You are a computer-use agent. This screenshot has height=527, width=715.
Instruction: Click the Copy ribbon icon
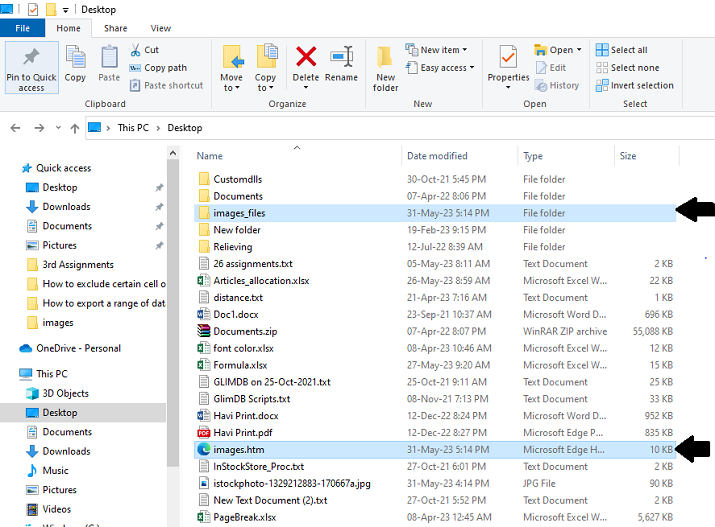pyautogui.click(x=75, y=57)
